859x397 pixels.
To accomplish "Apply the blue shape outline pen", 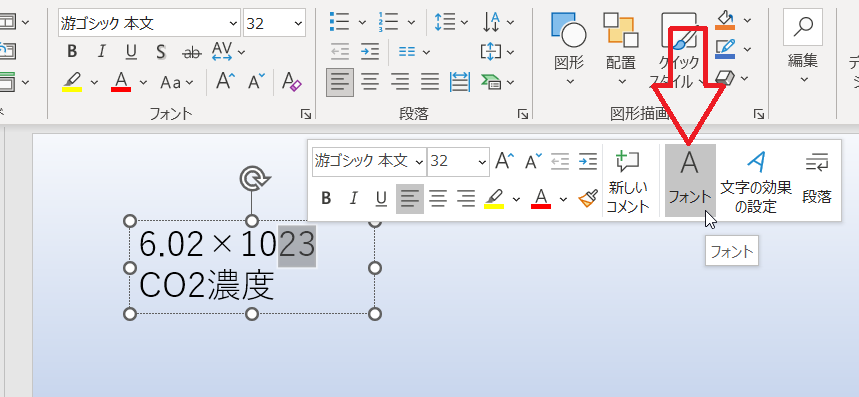I will 724,49.
